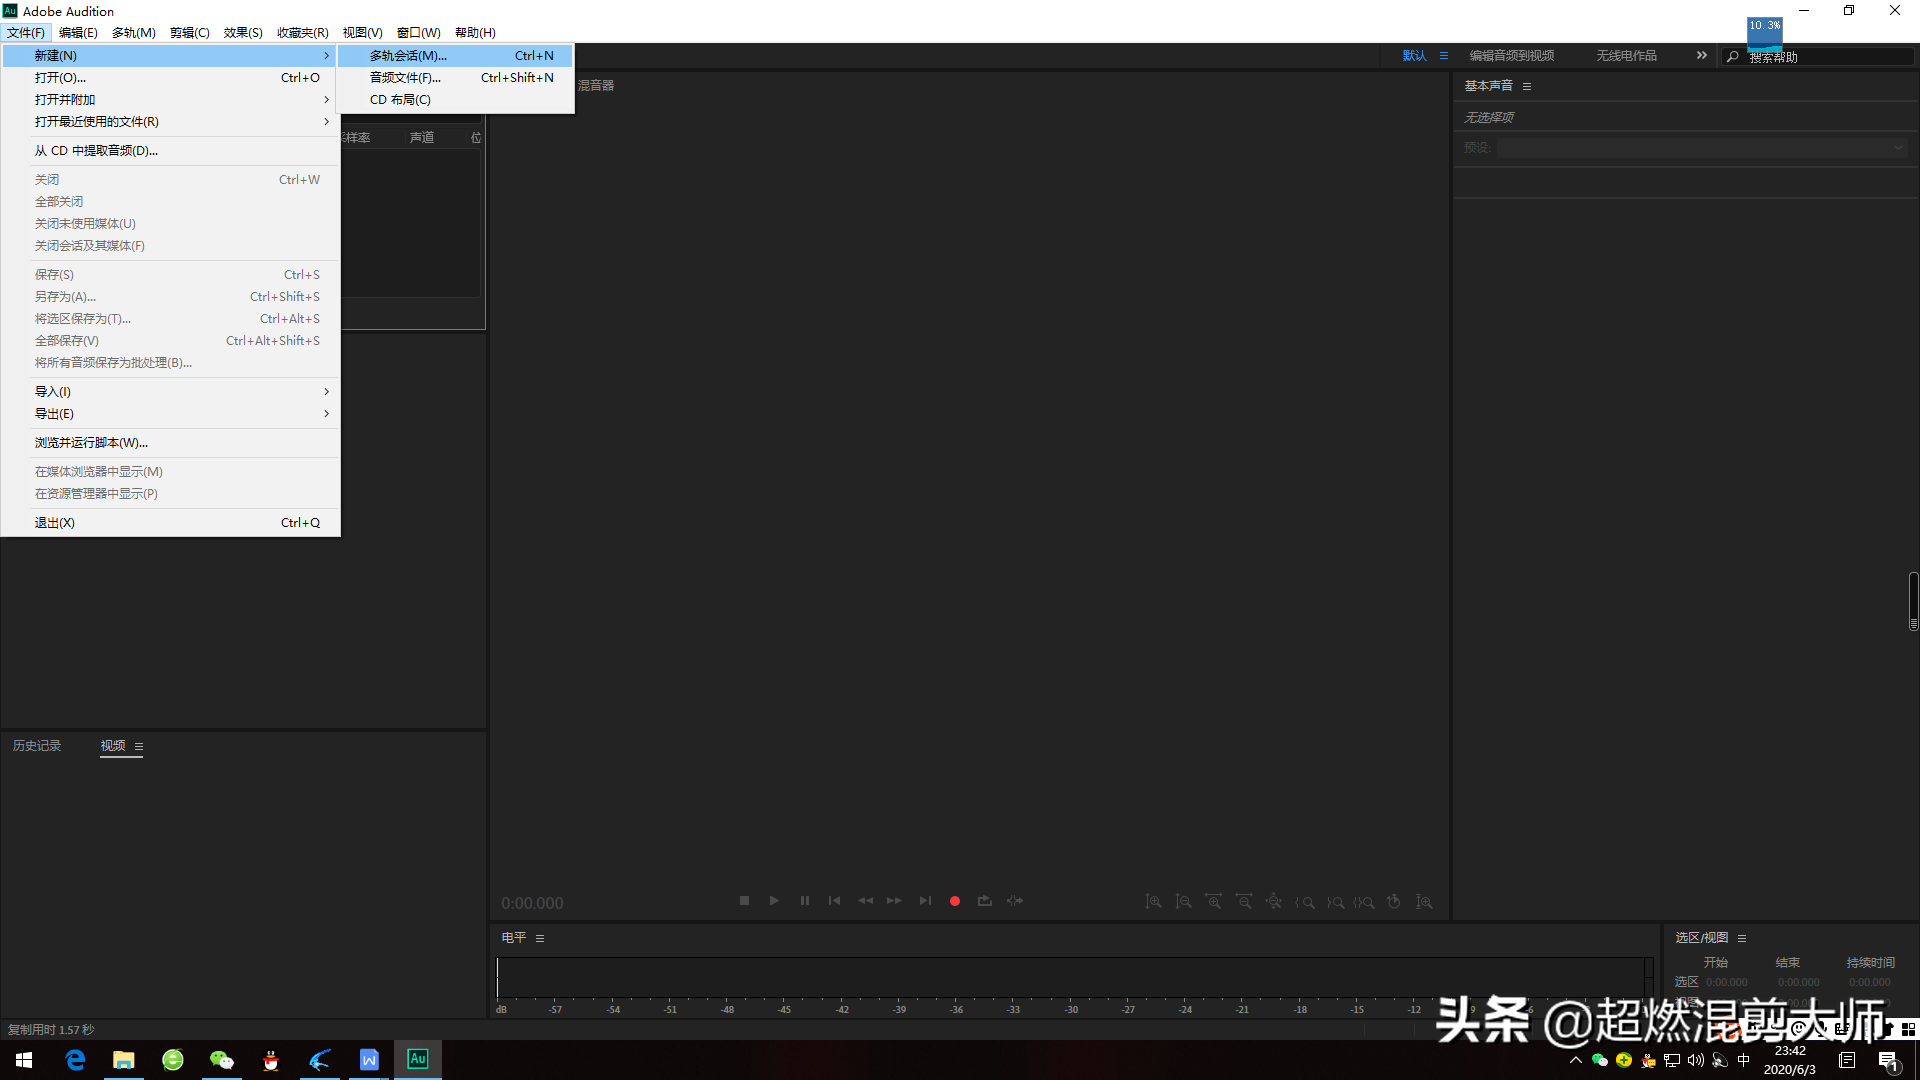This screenshot has width=1920, height=1080.
Task: Open the Edit (编辑) menu
Action: pos(78,33)
